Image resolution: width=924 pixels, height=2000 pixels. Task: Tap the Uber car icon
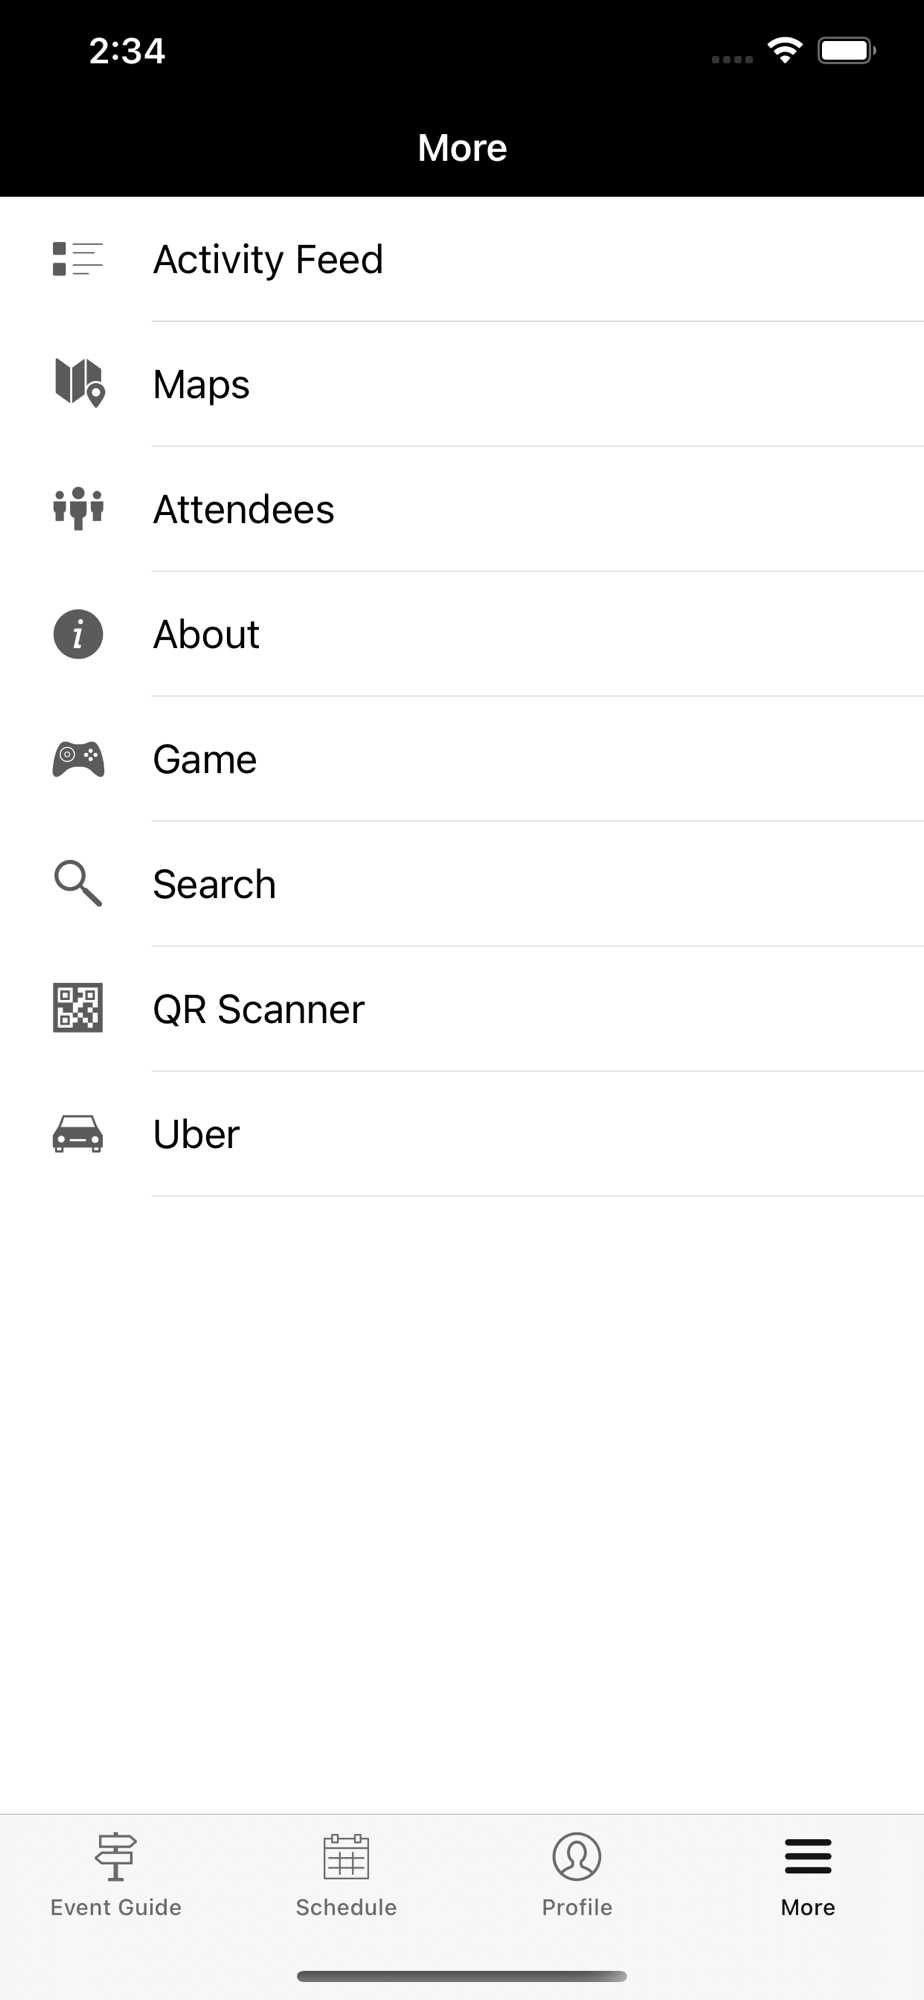point(78,1134)
